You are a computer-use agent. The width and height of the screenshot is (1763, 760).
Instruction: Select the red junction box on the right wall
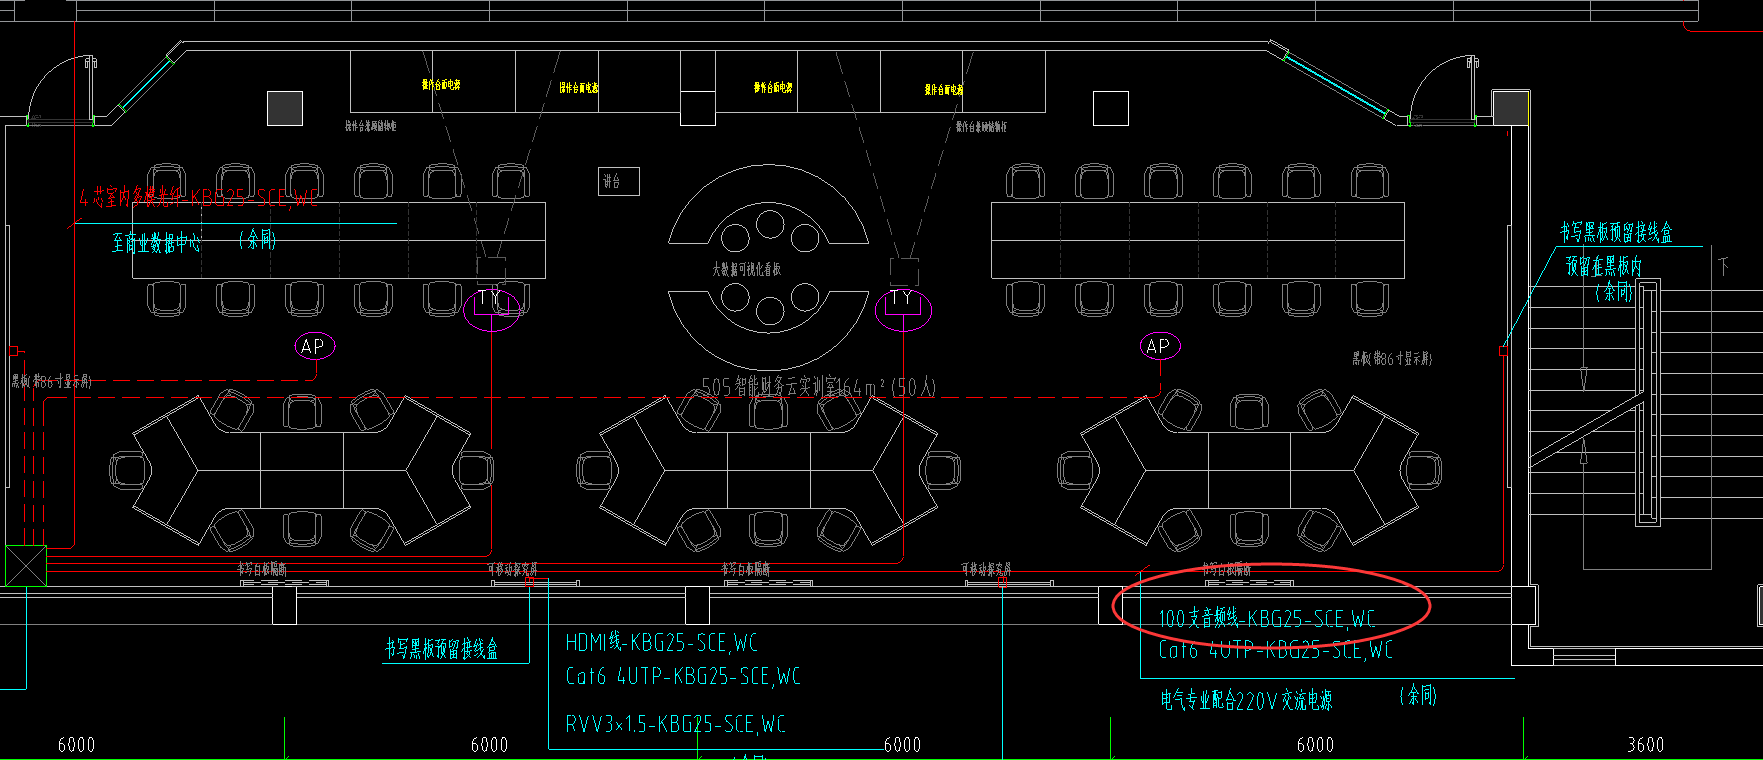tap(1503, 351)
